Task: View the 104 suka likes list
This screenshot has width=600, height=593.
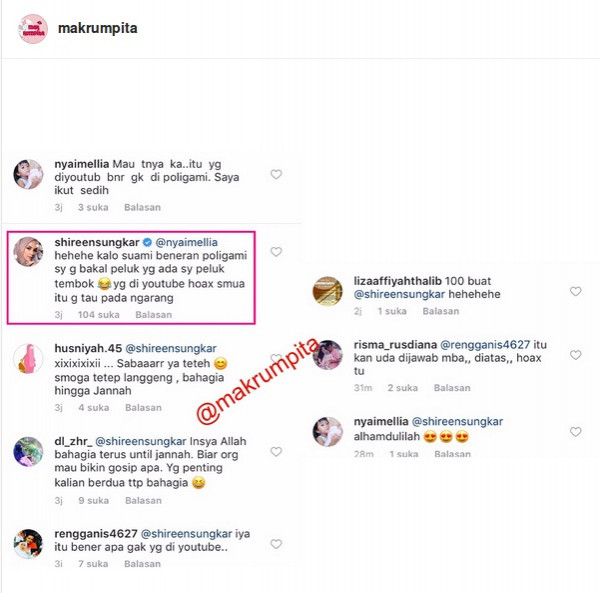Action: [x=98, y=315]
